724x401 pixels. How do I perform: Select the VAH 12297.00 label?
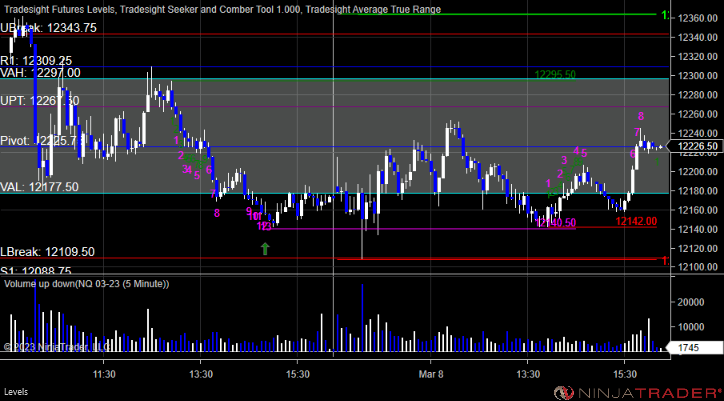(x=40, y=73)
